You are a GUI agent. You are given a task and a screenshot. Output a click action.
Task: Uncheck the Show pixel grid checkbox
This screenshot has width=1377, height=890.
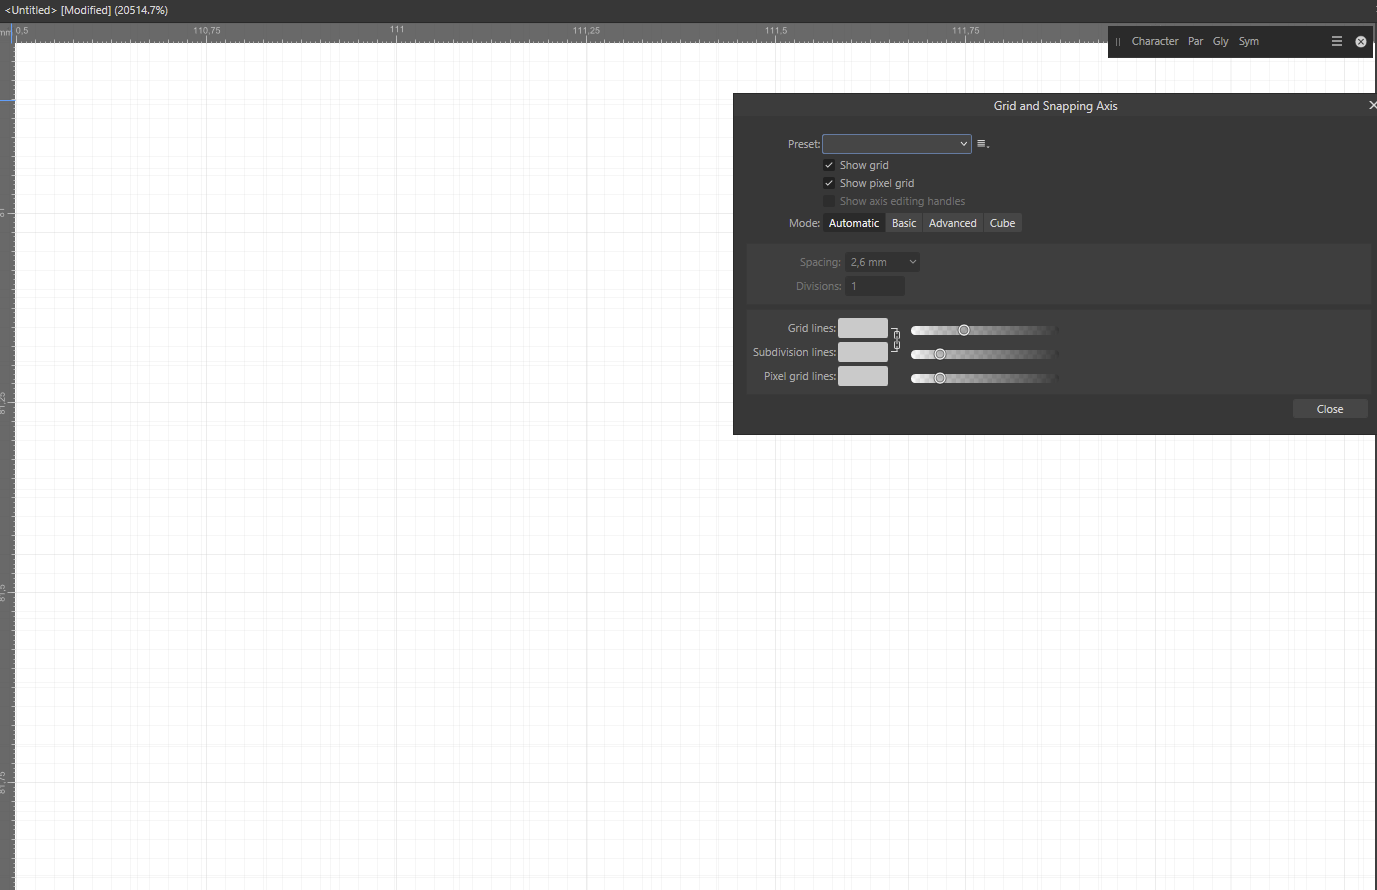coord(829,183)
